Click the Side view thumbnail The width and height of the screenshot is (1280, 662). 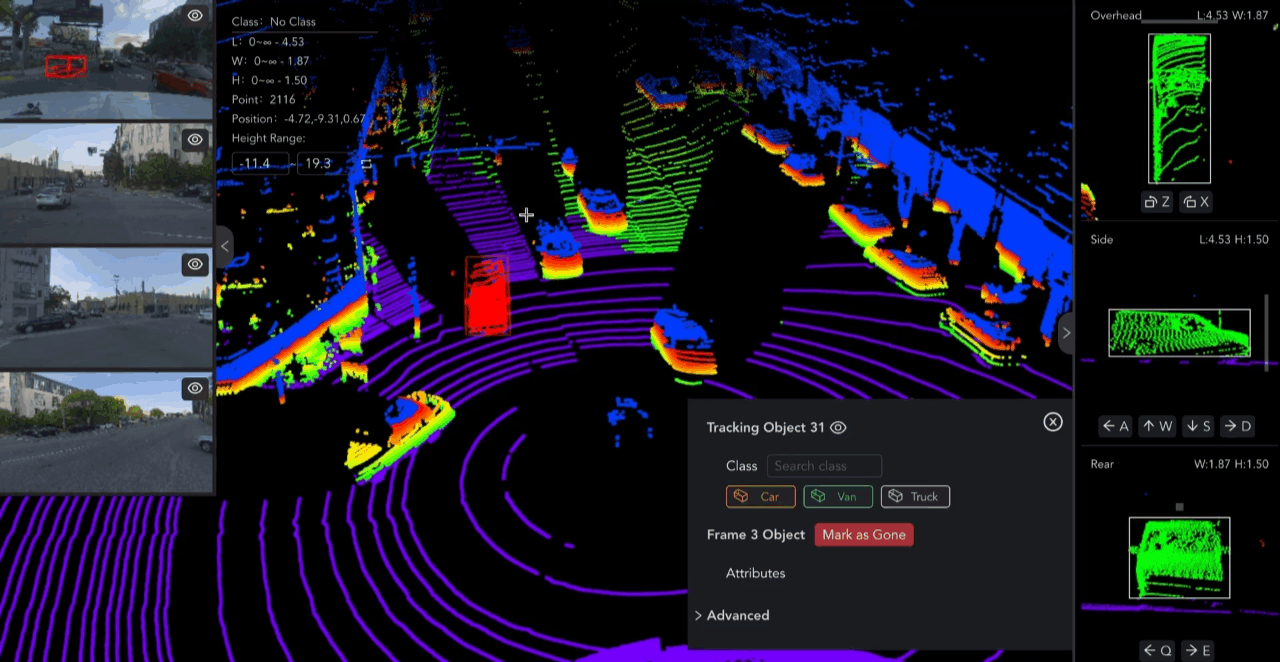[x=1179, y=333]
